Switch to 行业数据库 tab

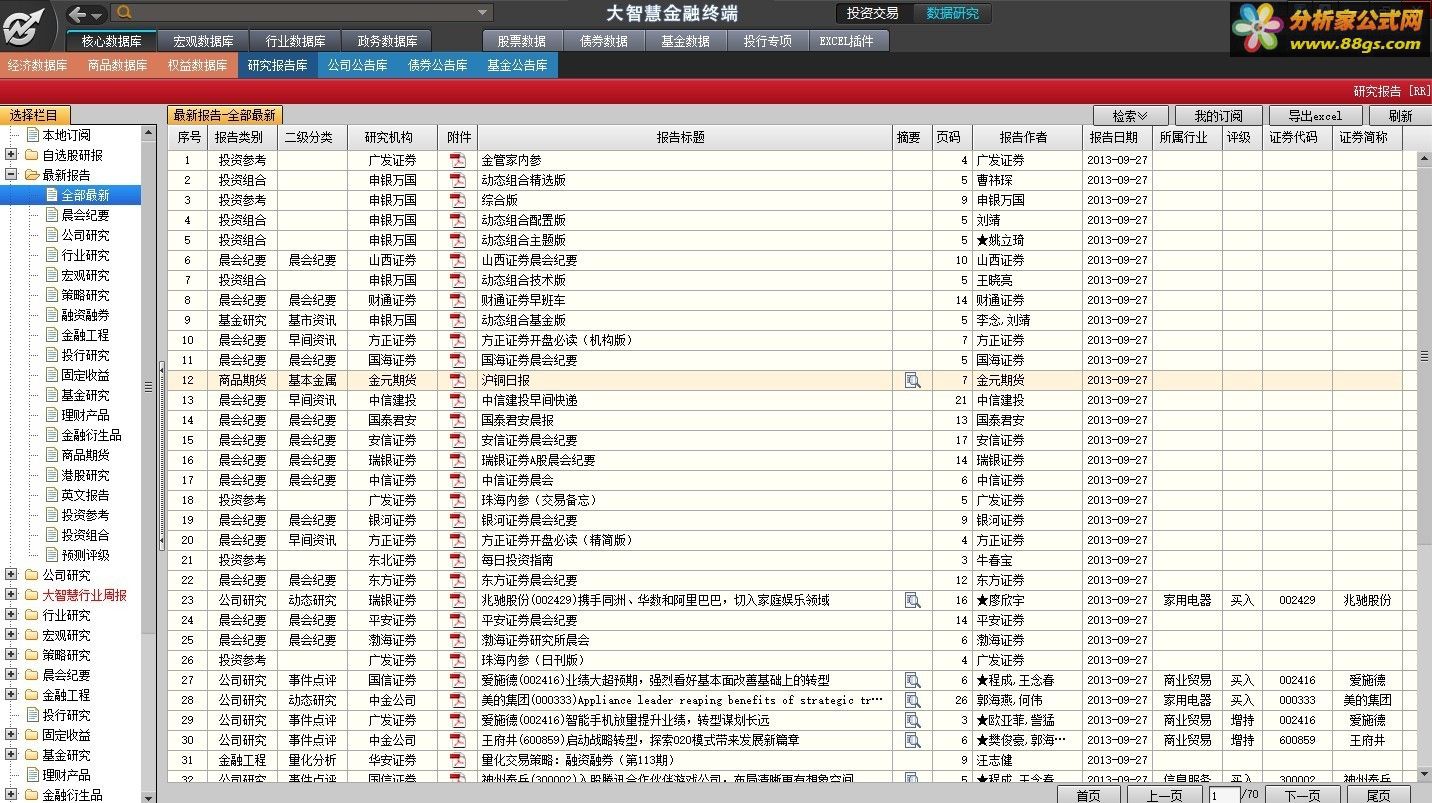295,41
